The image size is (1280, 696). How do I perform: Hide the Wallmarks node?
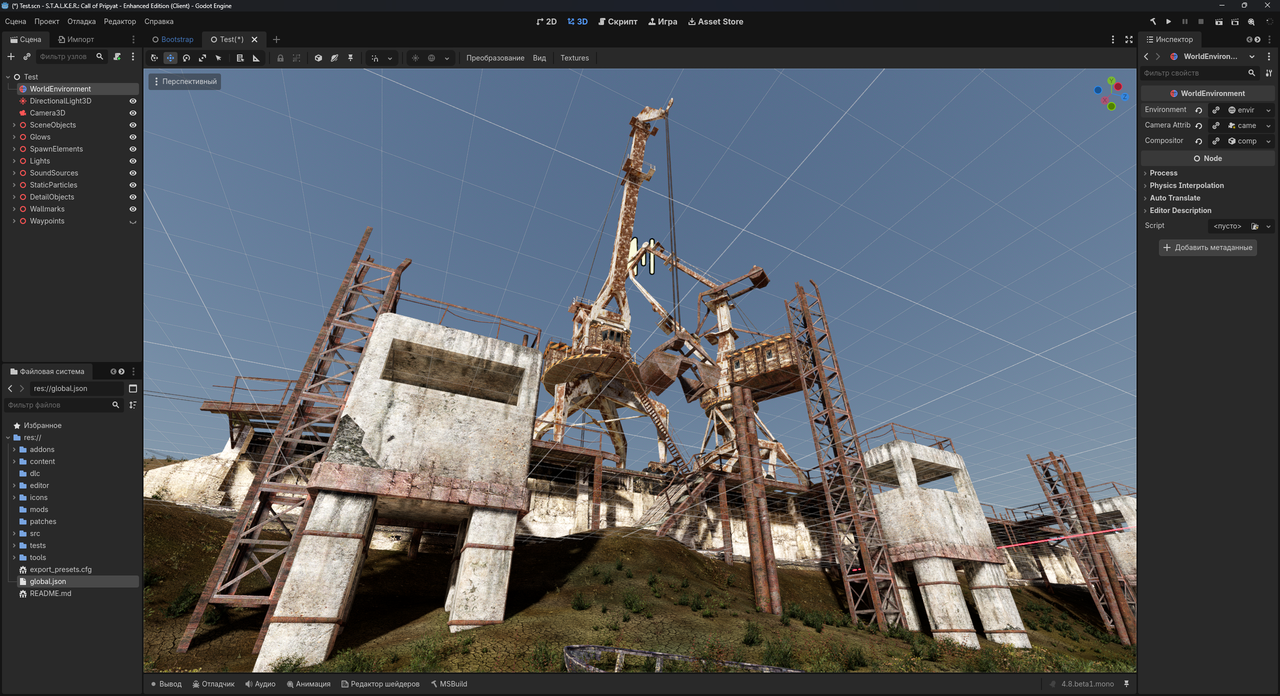point(133,209)
